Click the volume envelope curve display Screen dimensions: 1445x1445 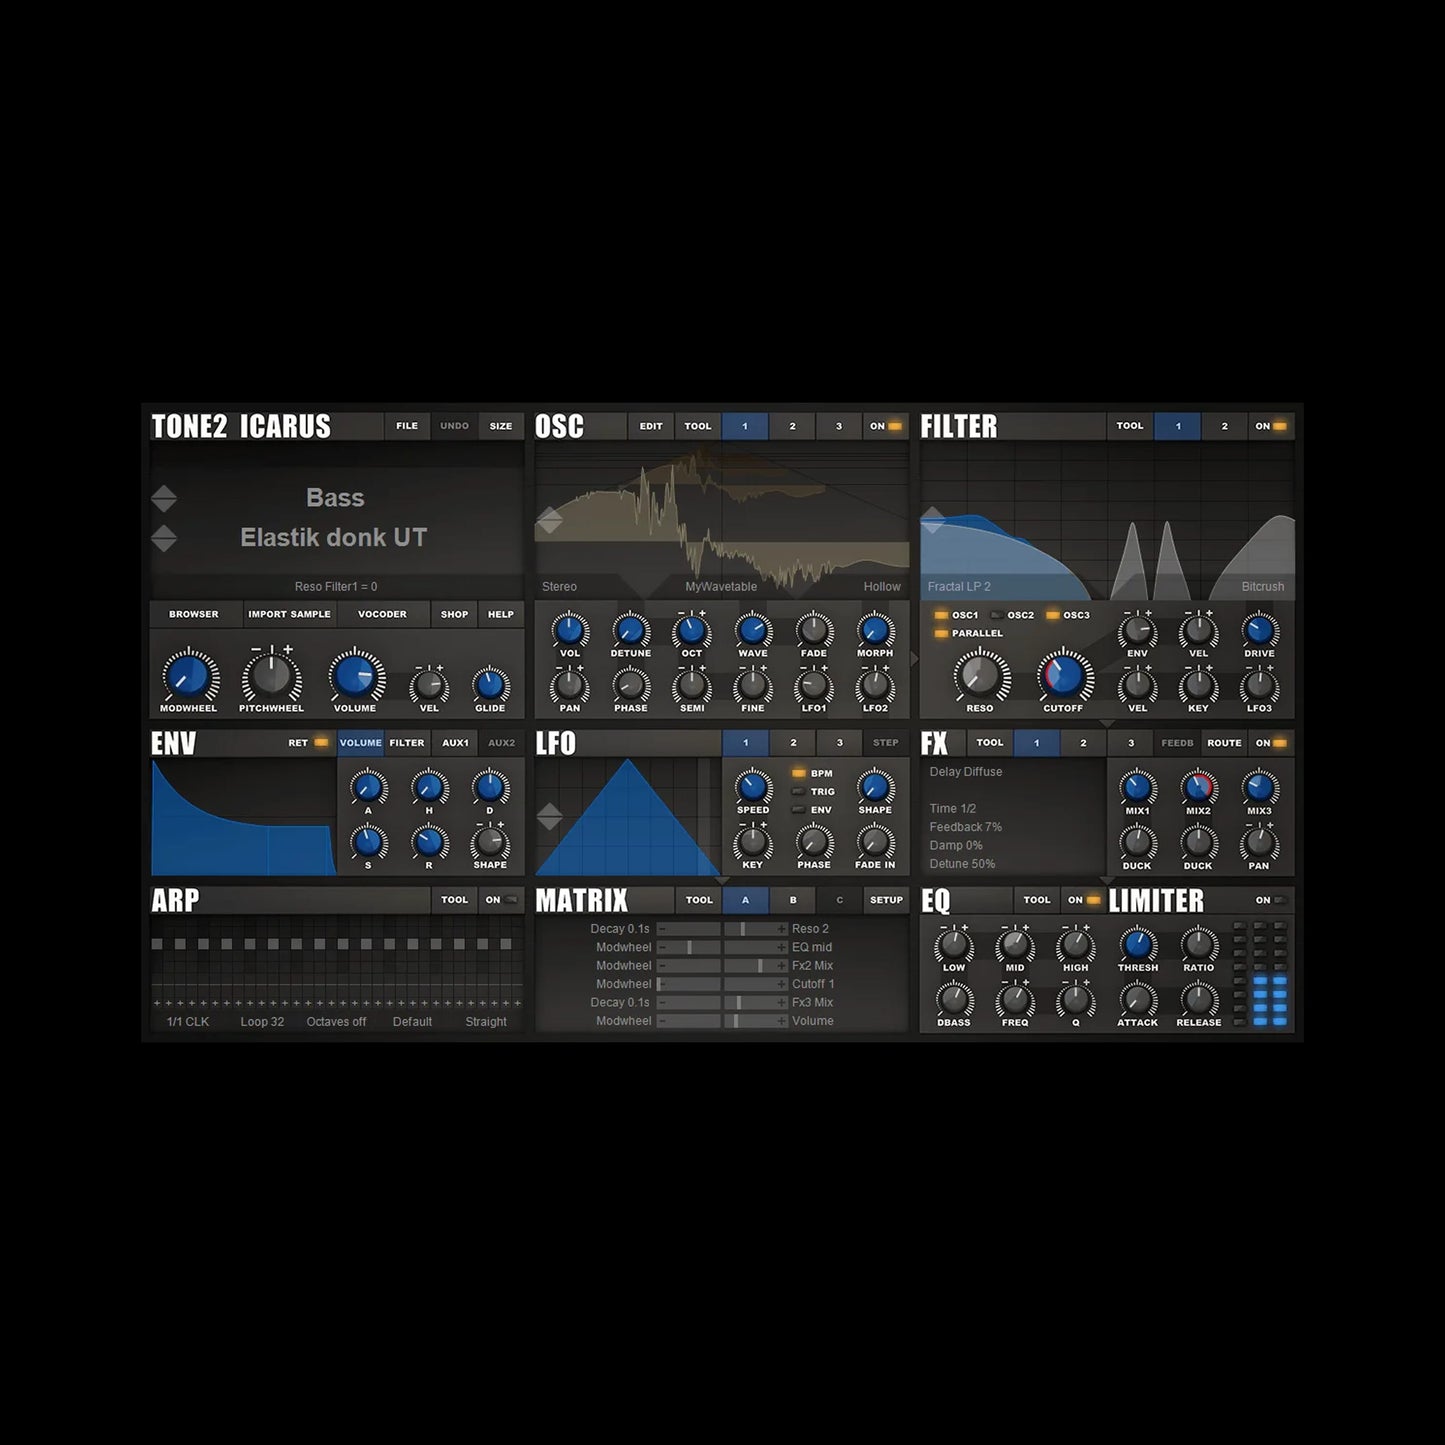244,818
